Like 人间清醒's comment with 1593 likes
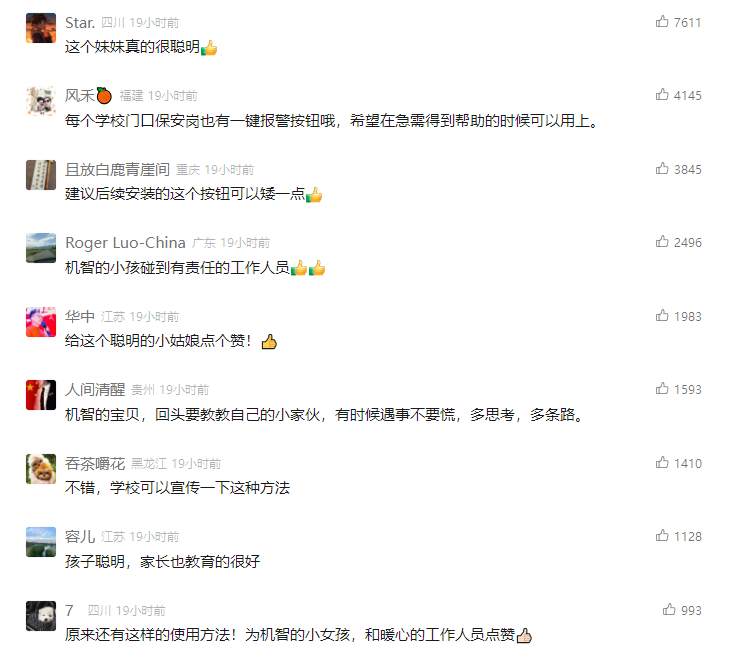The image size is (734, 656). pyautogui.click(x=662, y=389)
